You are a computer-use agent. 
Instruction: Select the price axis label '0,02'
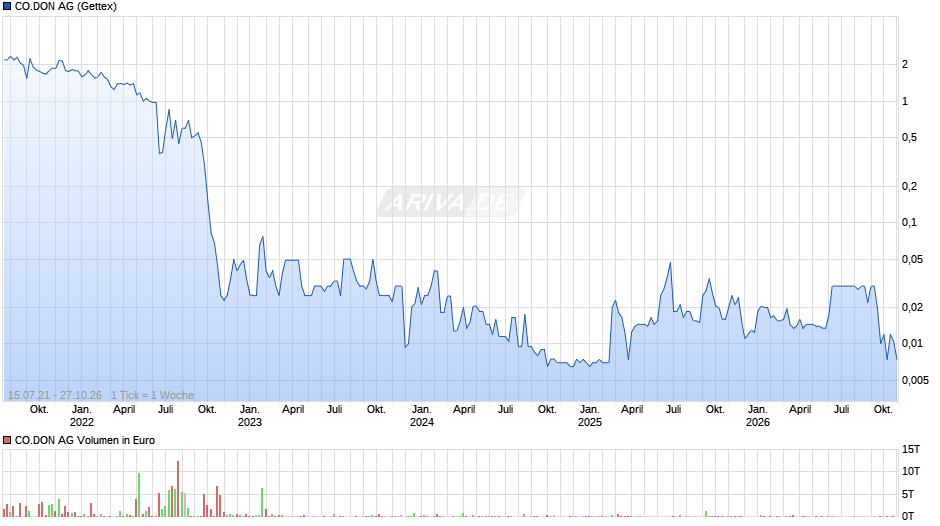tap(912, 308)
